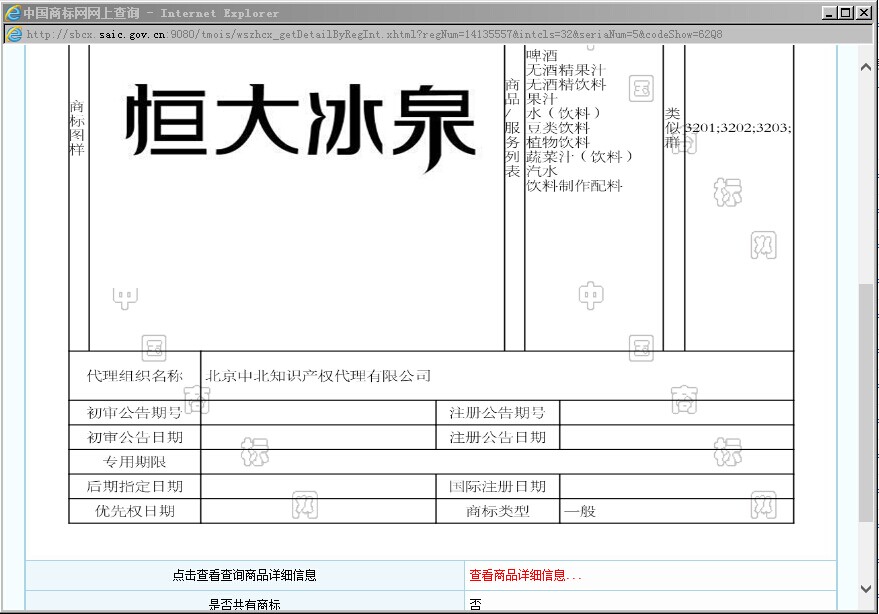Close the Internet Explorer window
Screen dimensions: 879x614
(864, 12)
